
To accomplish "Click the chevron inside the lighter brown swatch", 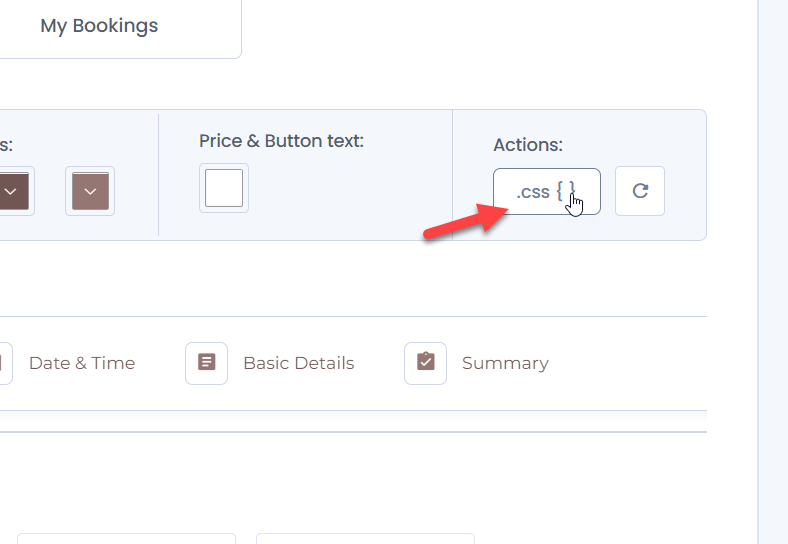I will 90,192.
